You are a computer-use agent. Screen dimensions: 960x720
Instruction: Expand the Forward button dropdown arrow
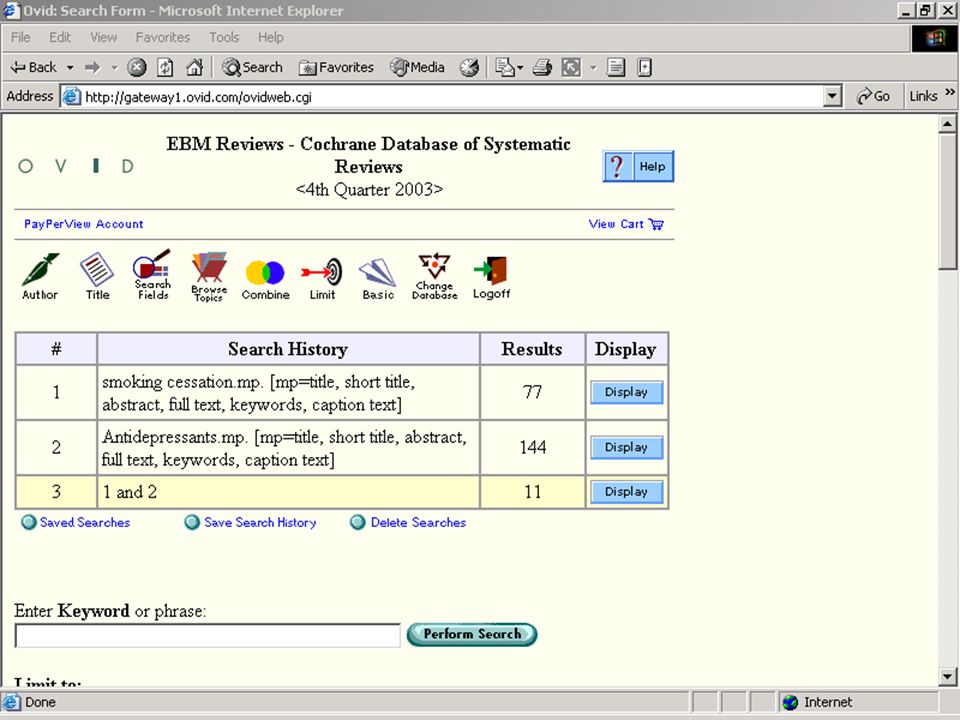click(x=114, y=67)
